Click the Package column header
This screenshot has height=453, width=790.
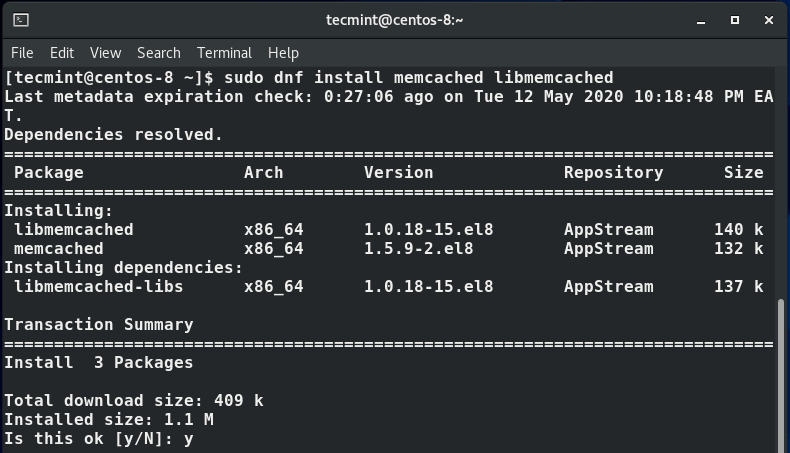click(x=49, y=173)
